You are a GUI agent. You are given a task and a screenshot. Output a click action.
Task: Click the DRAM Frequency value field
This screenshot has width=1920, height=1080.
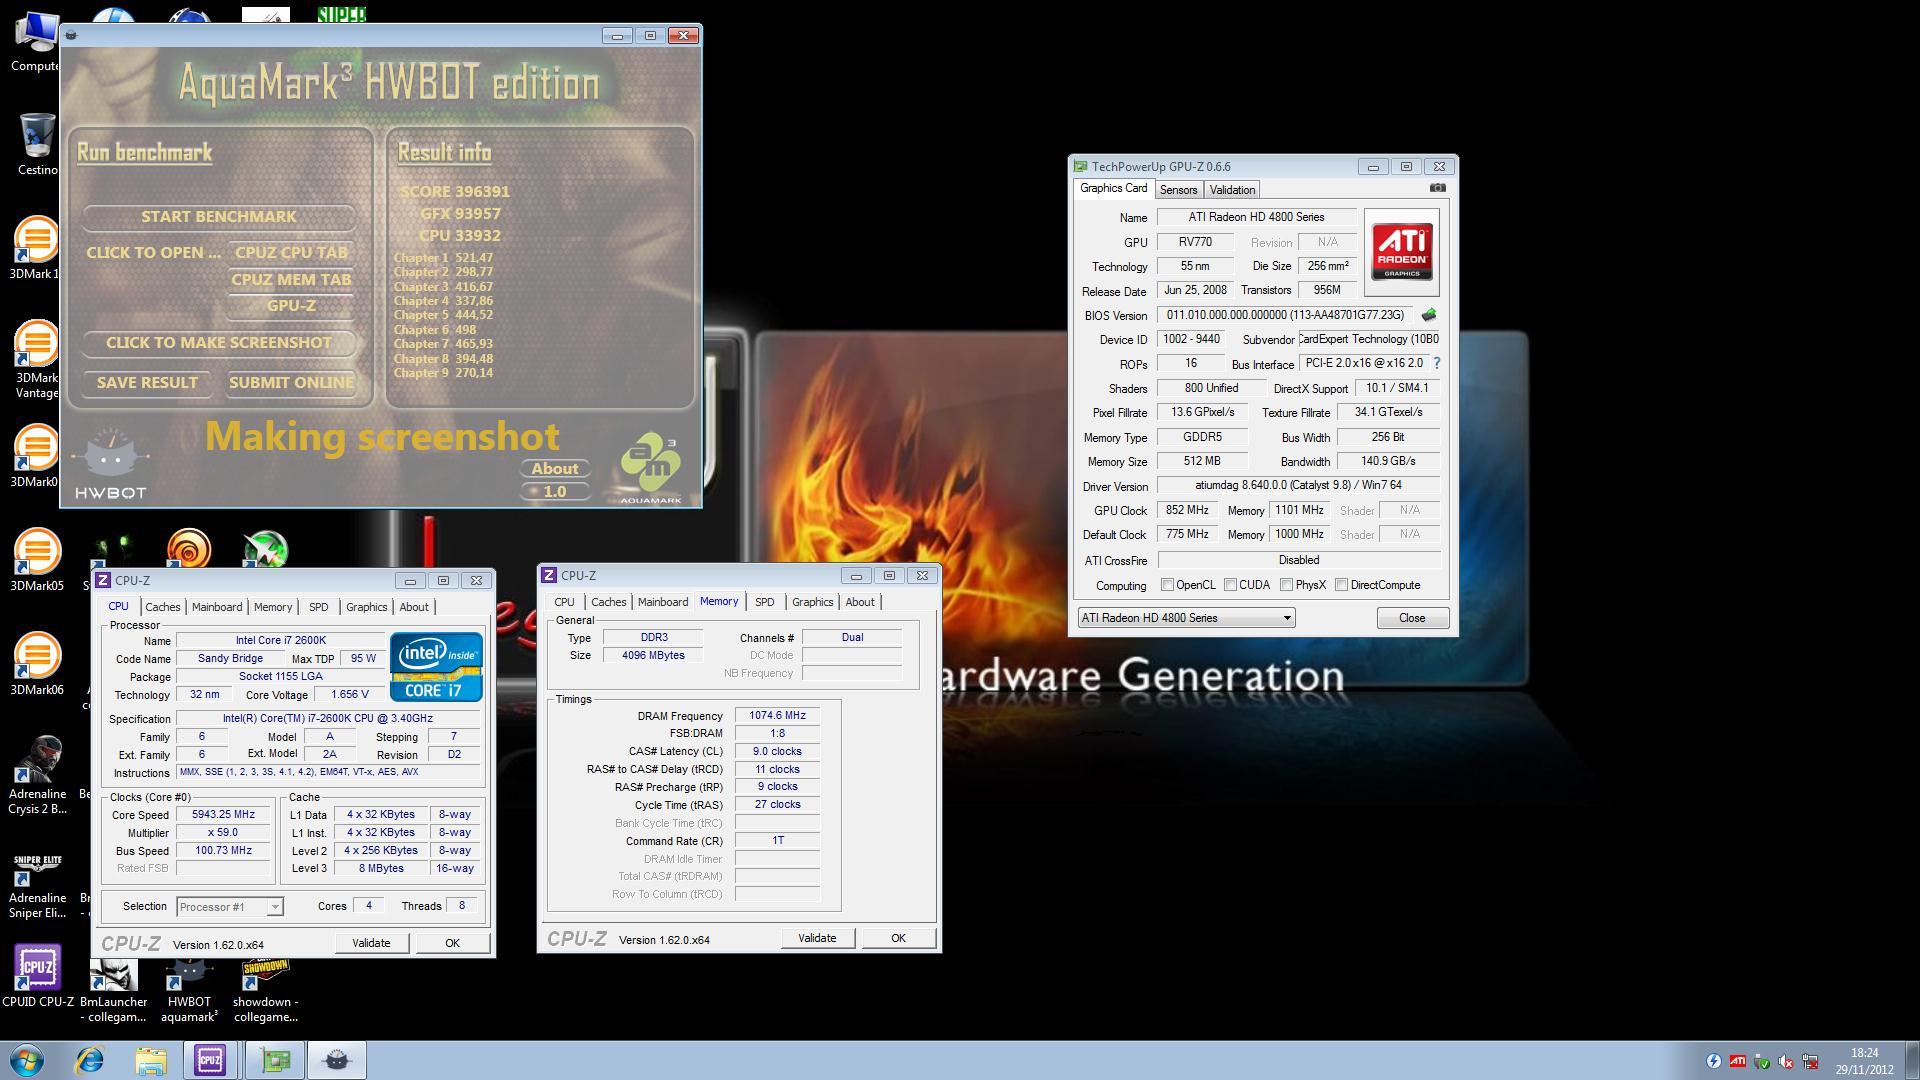[x=777, y=715]
